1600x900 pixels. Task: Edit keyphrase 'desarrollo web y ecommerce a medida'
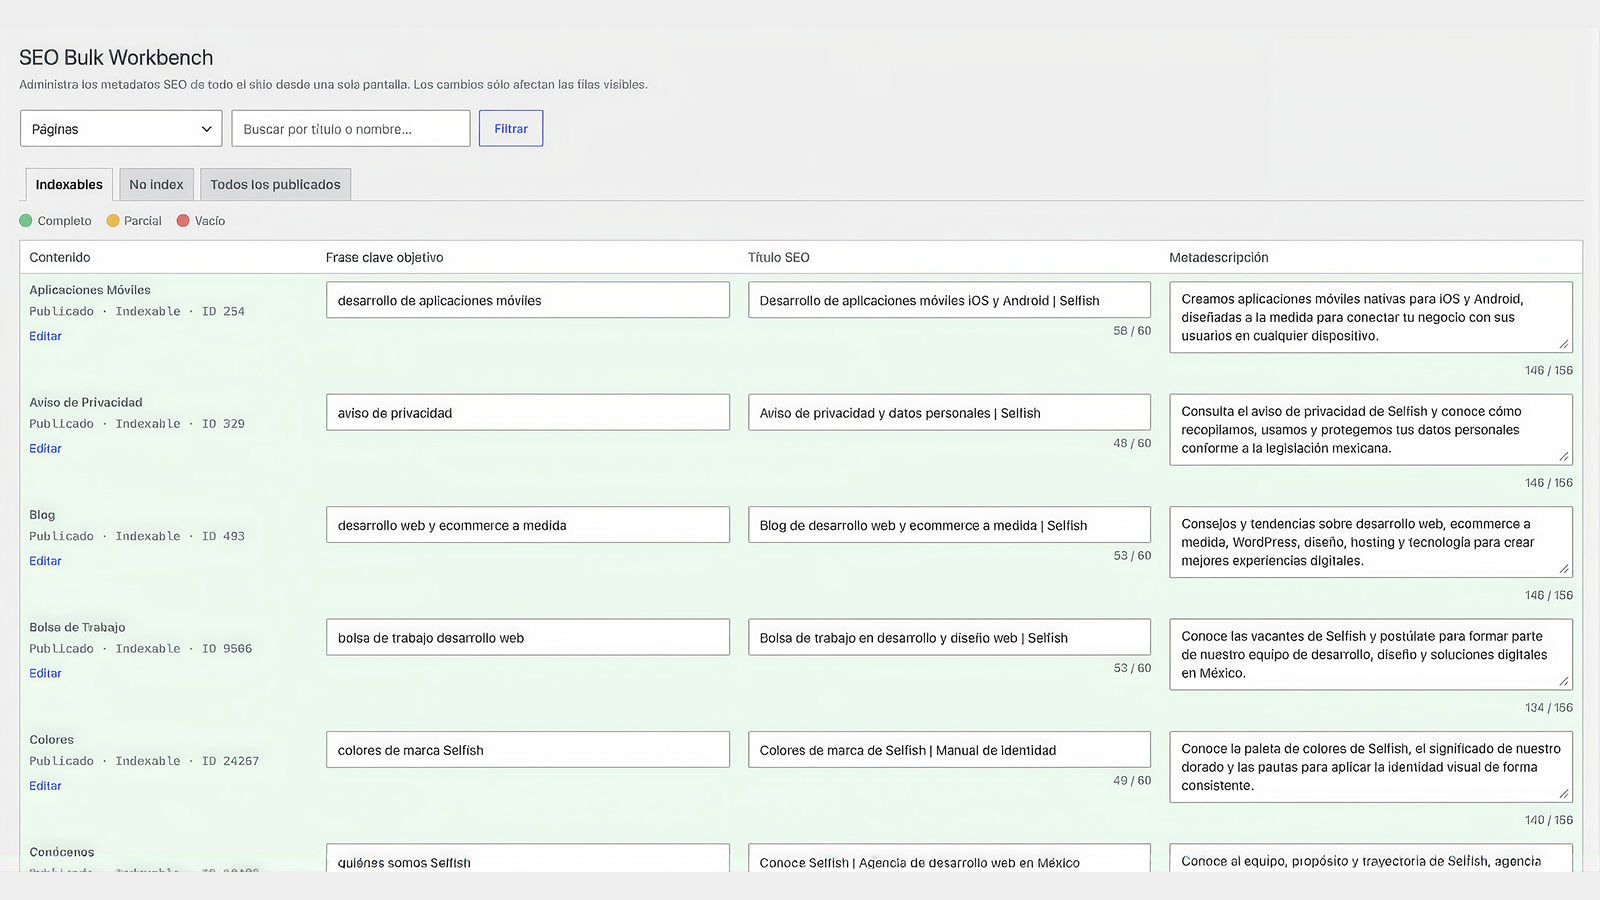click(528, 525)
